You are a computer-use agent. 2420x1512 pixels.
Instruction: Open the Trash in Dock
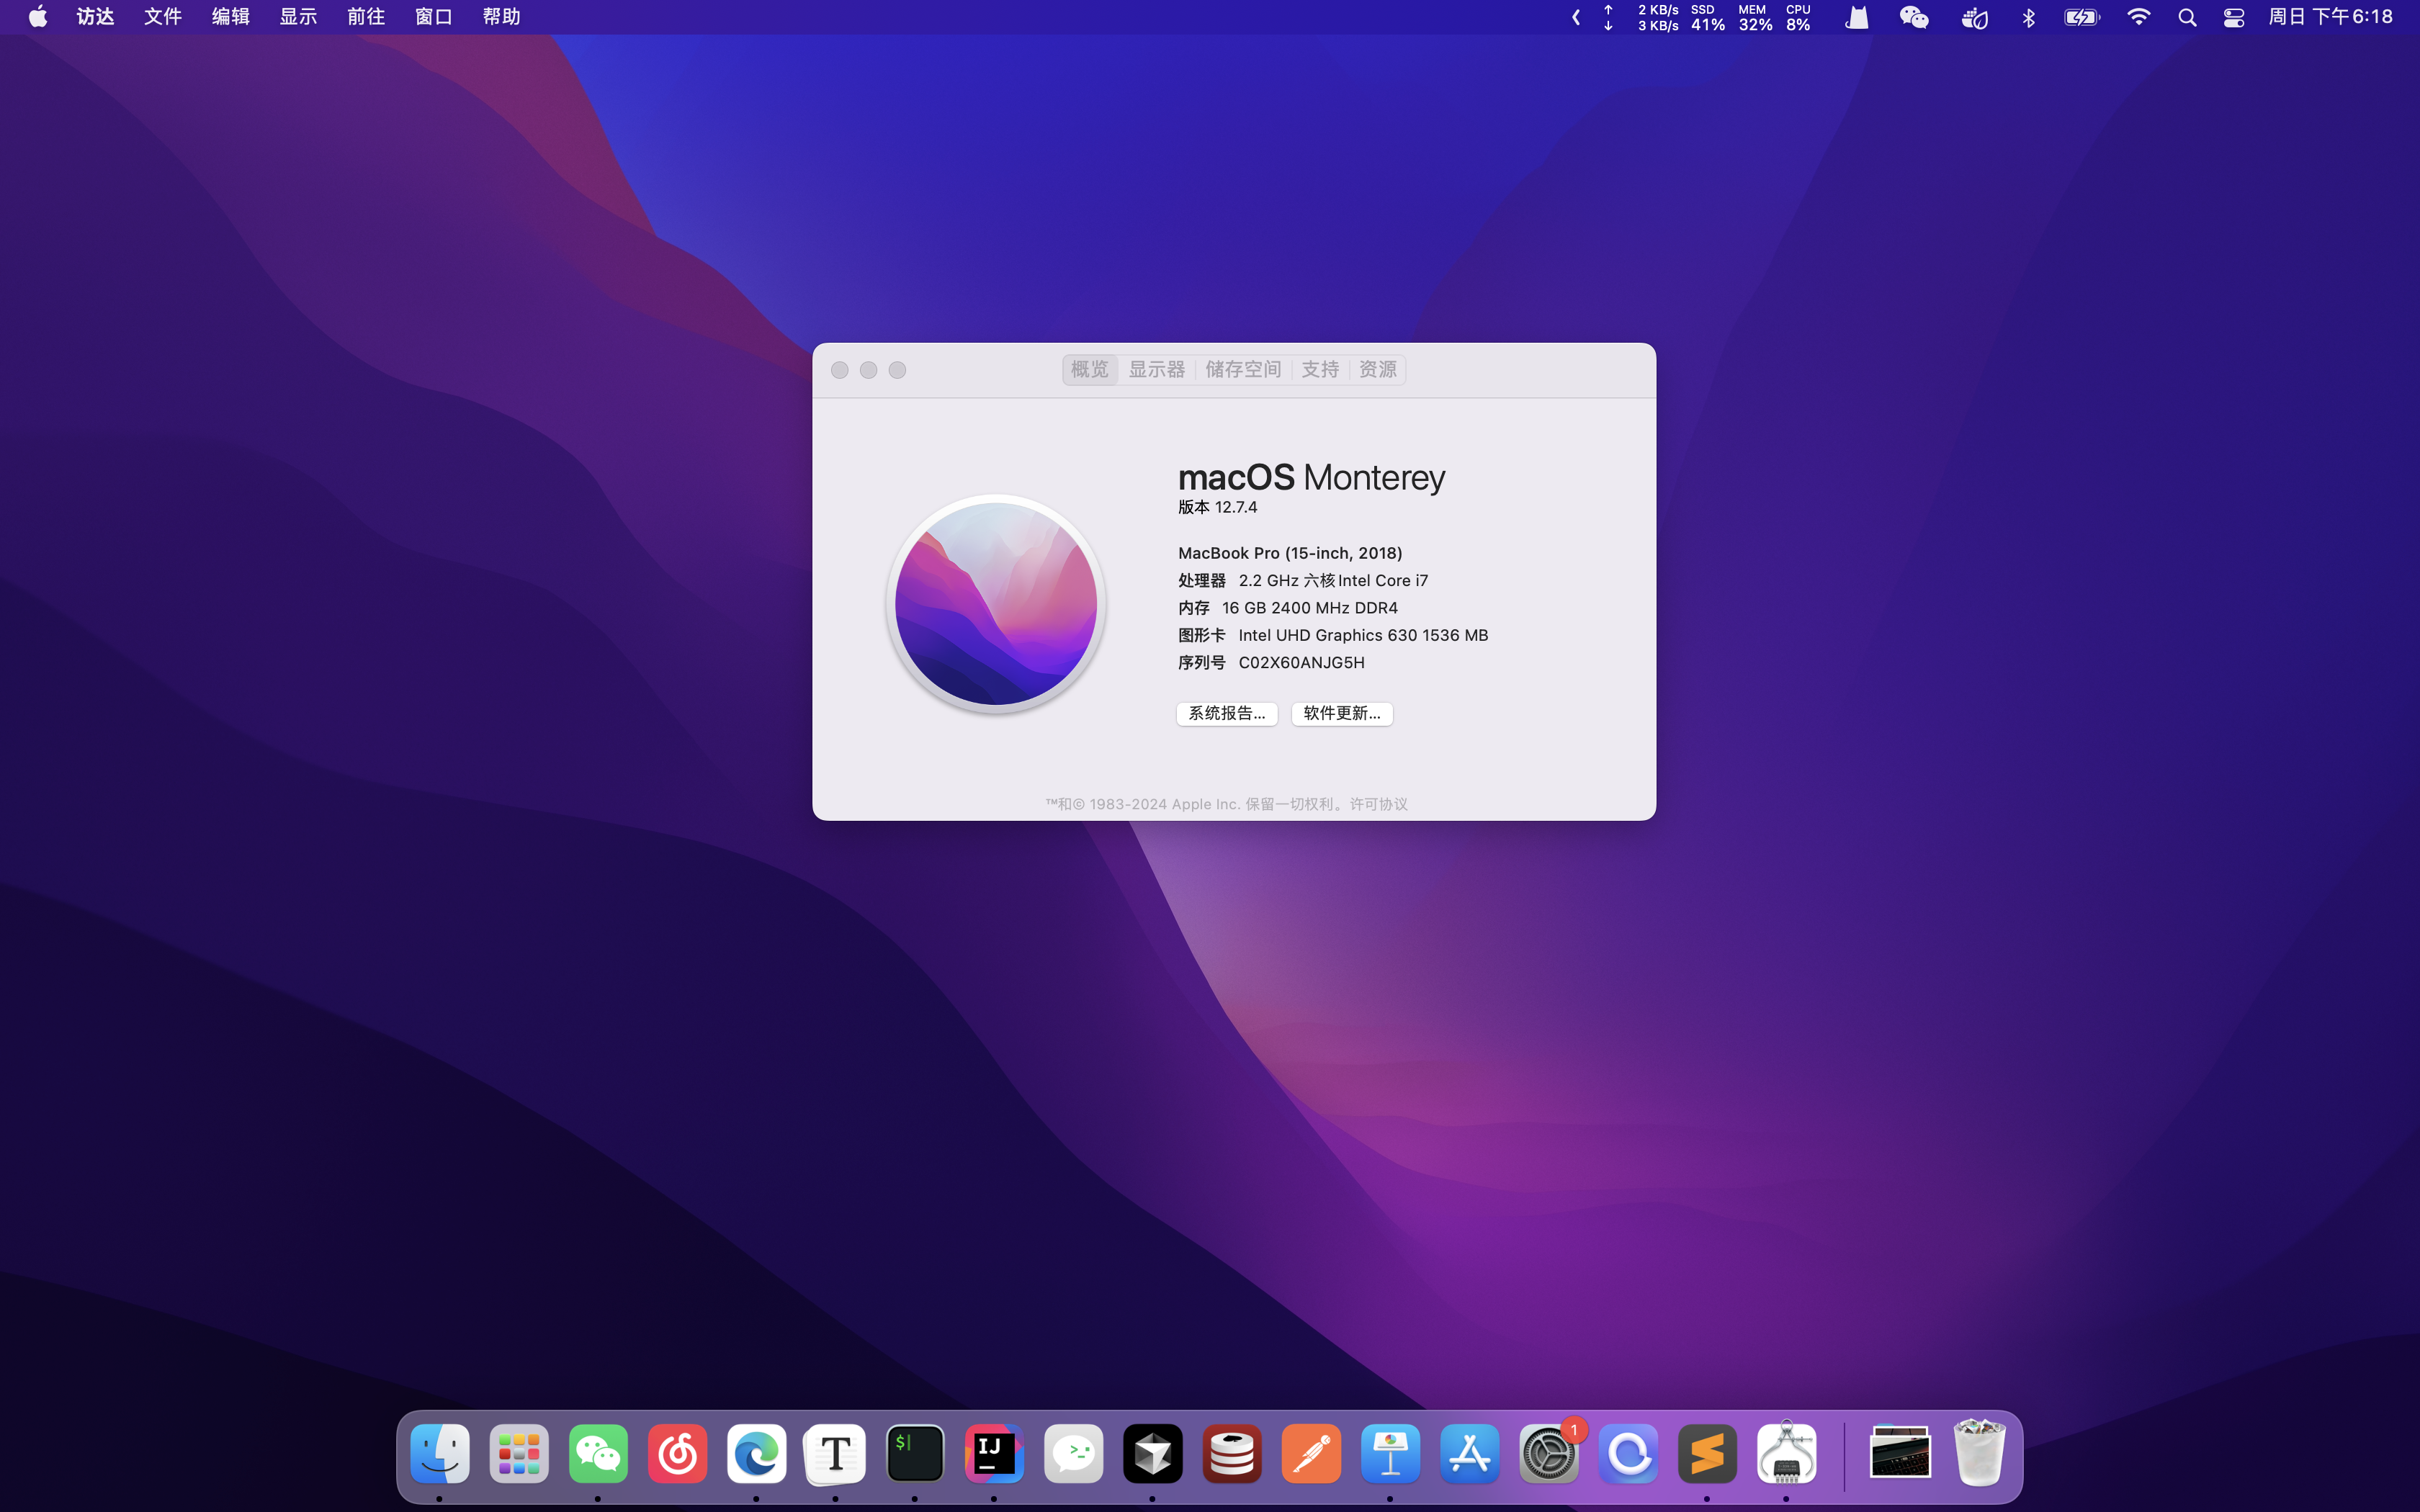tap(1979, 1453)
